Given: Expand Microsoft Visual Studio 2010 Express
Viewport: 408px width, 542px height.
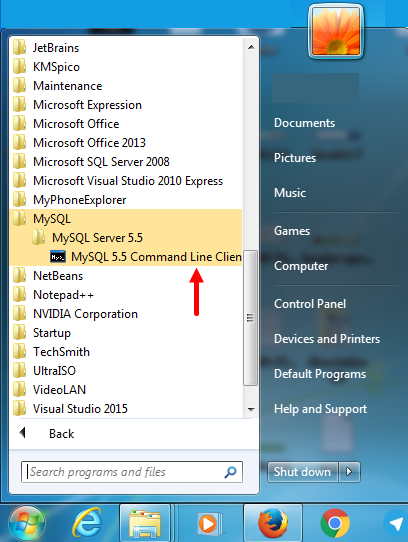Looking at the screenshot, I should 126,181.
